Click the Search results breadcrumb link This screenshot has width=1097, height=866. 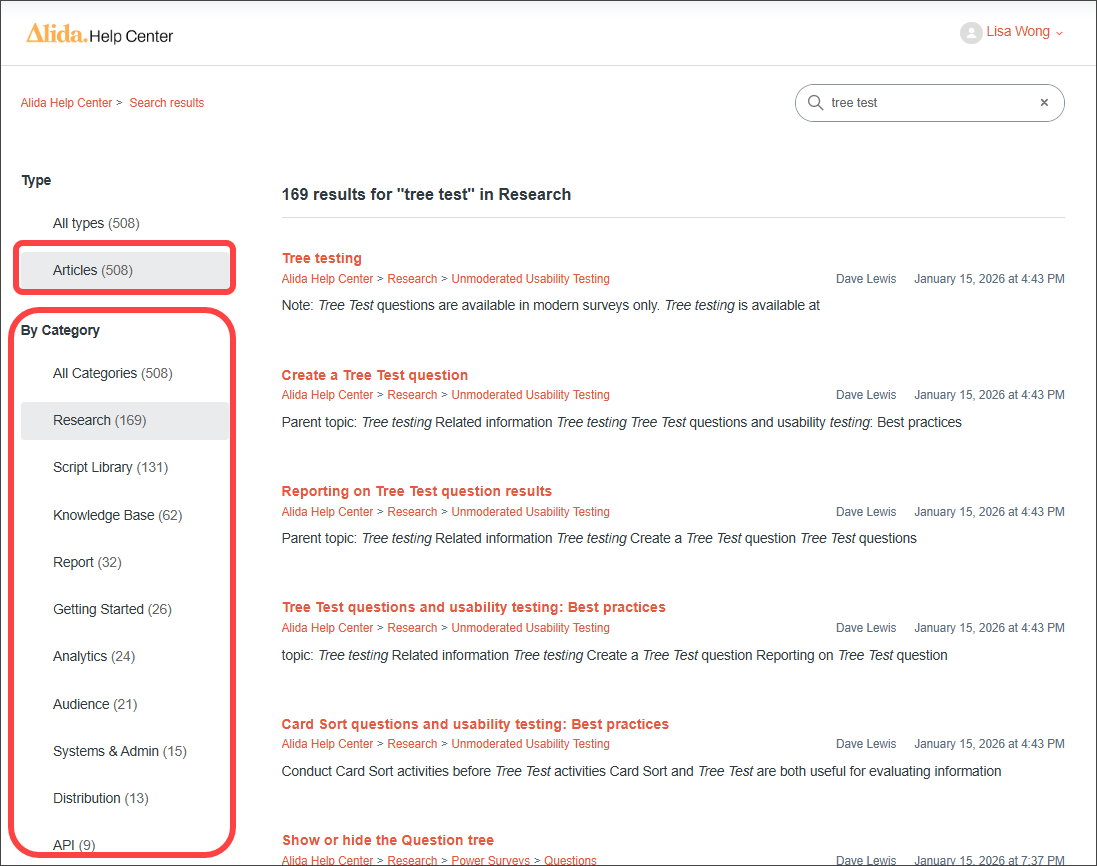(x=167, y=103)
